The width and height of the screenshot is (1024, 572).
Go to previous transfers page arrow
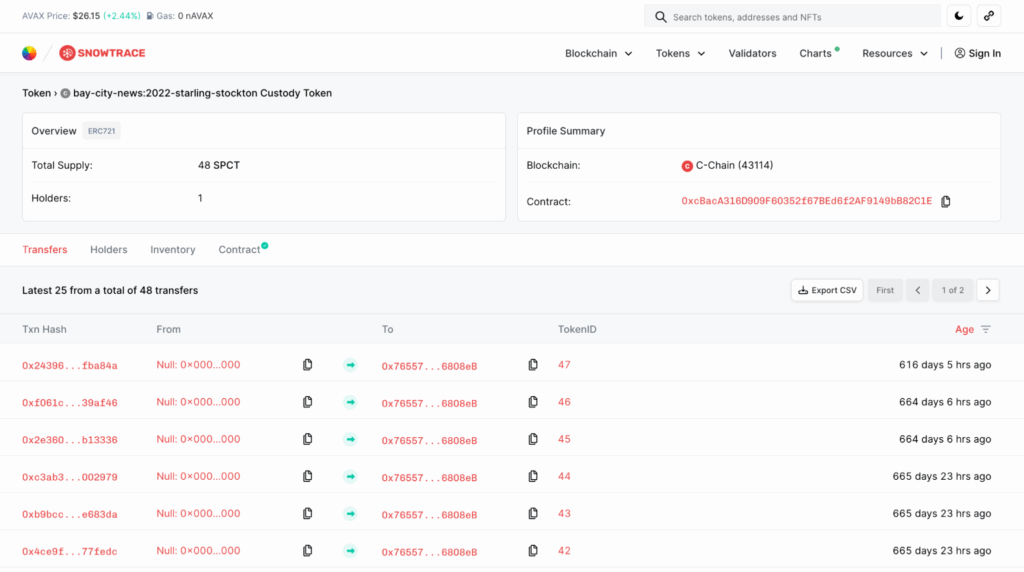tap(918, 291)
